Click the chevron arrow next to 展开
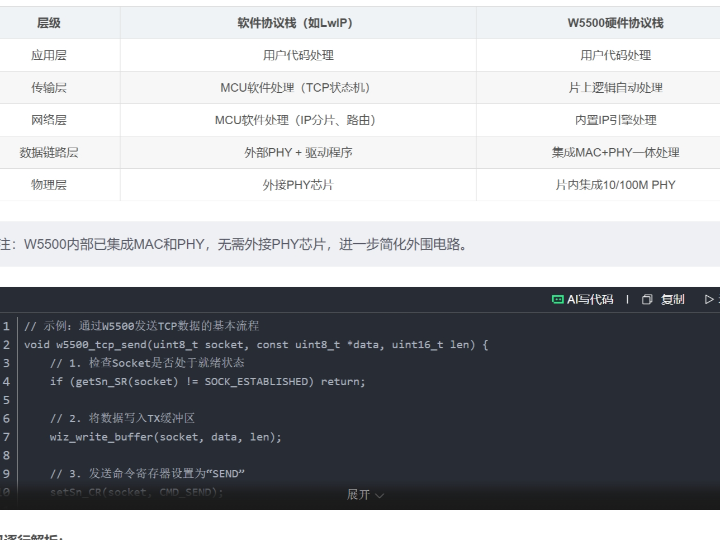Screen dimensions: 720x540 coord(379,496)
